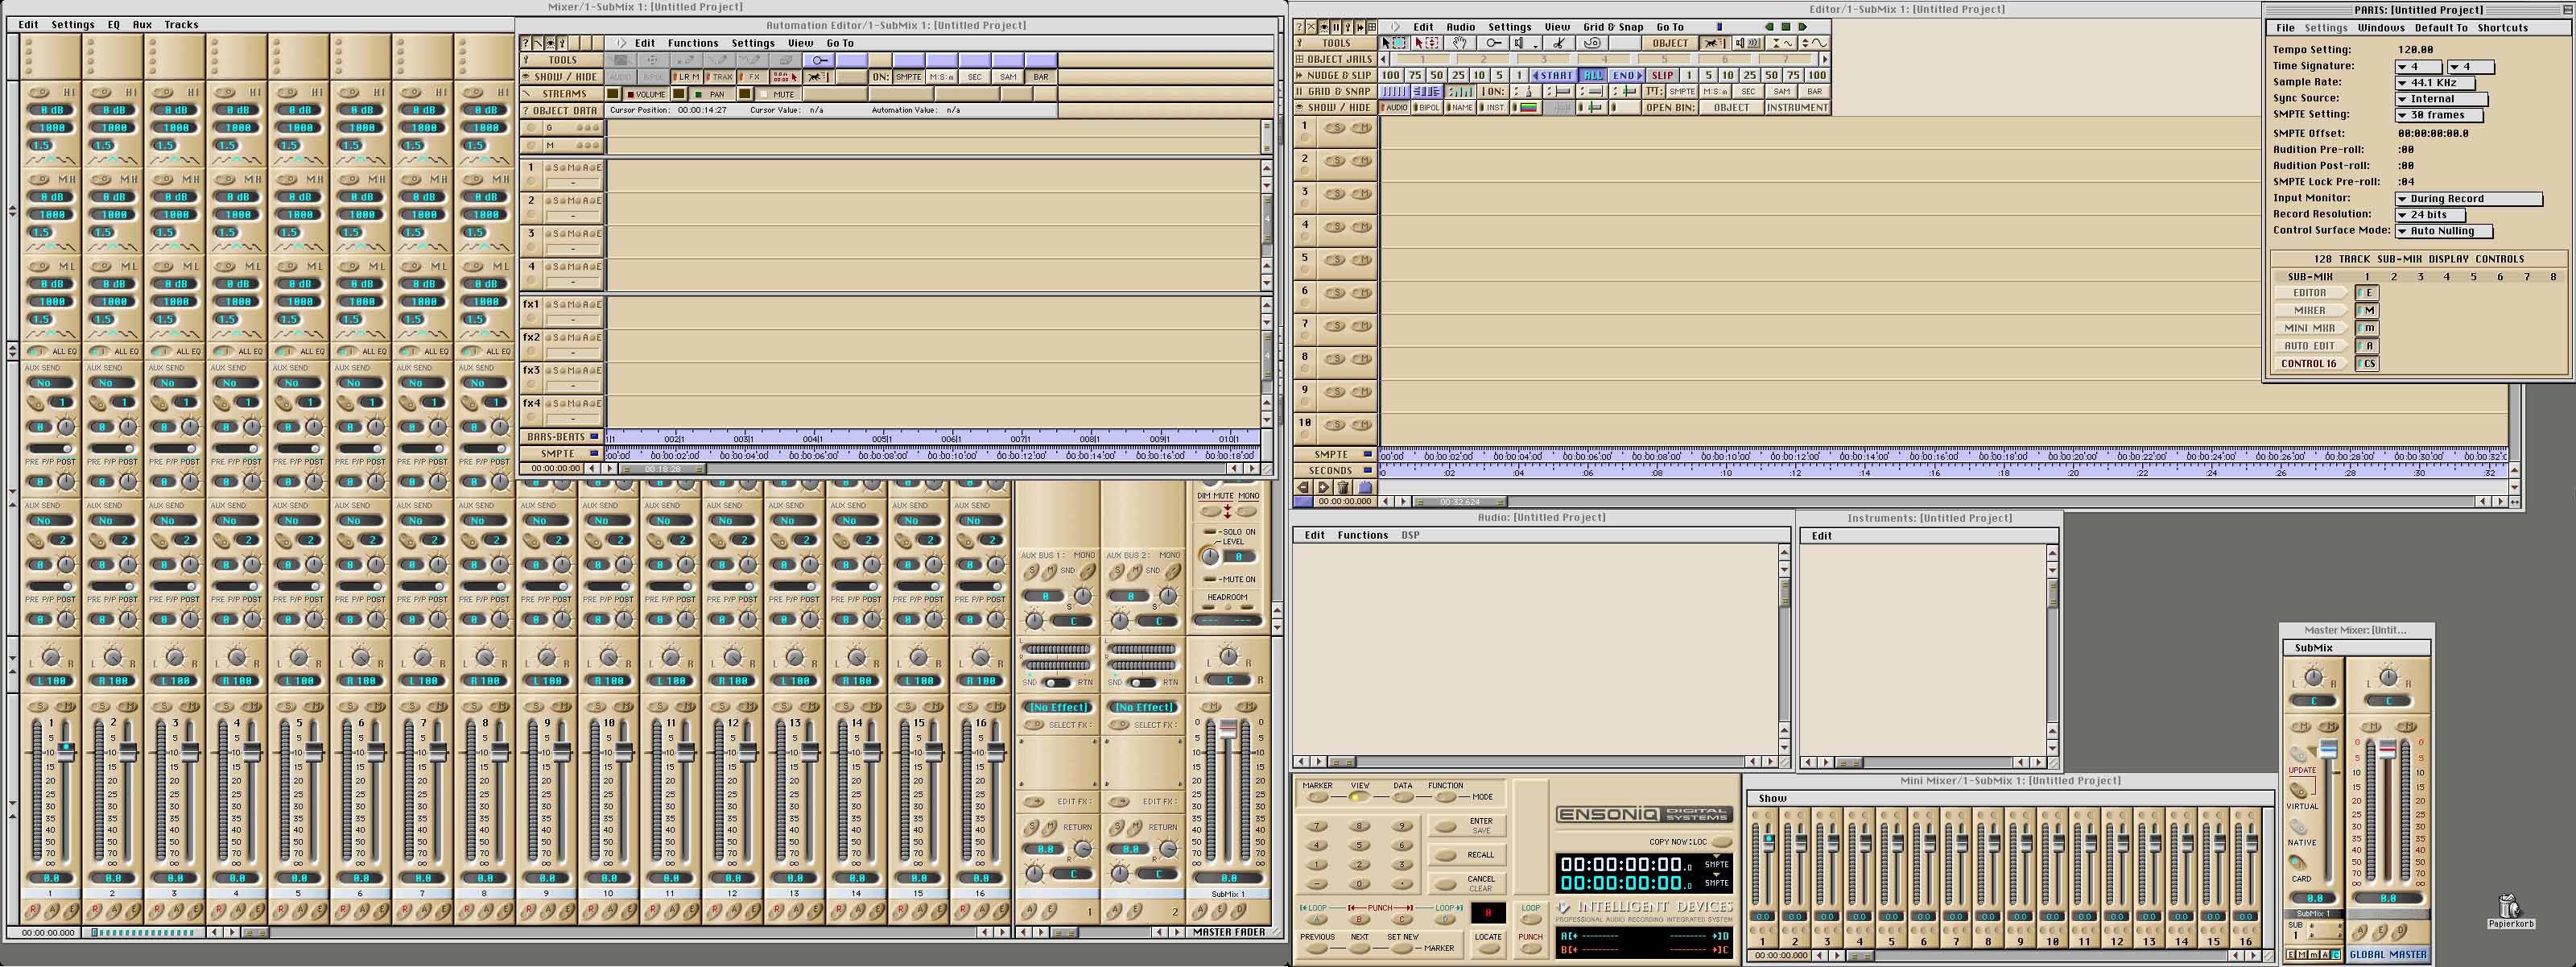Click the color bars icon in Show/Hide row

(1529, 107)
